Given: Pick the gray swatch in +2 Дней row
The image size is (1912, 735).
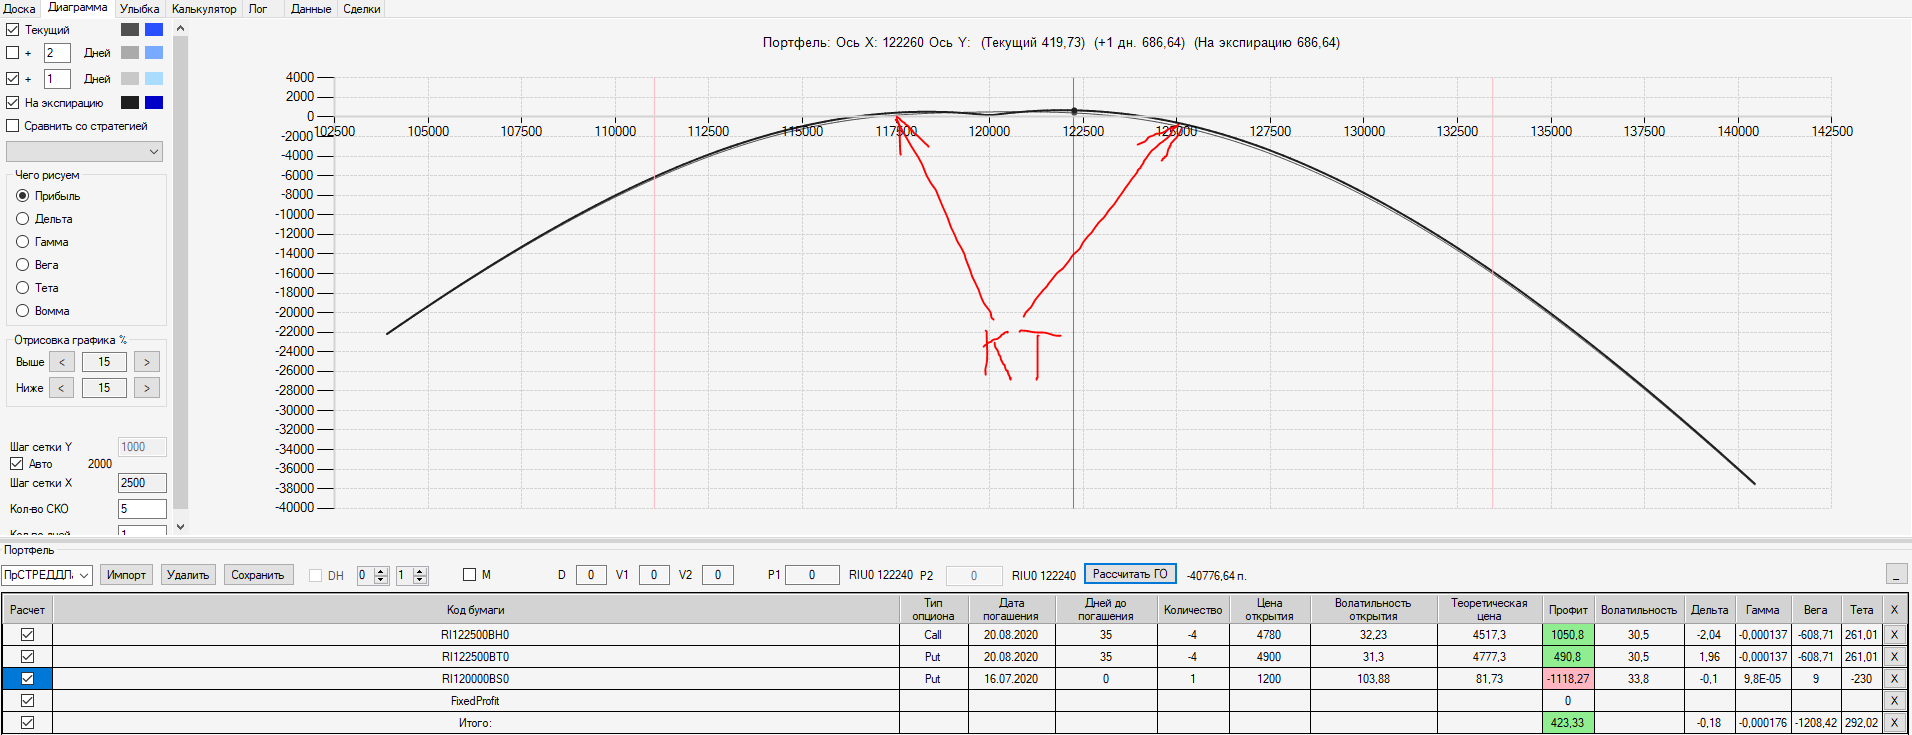Looking at the screenshot, I should coord(130,53).
